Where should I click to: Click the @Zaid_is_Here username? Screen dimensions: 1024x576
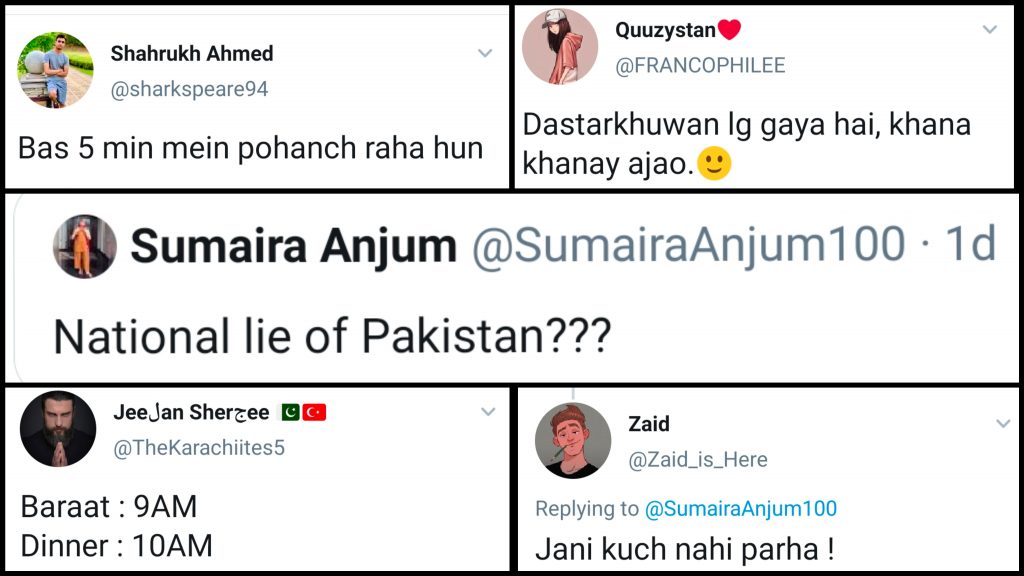[697, 459]
